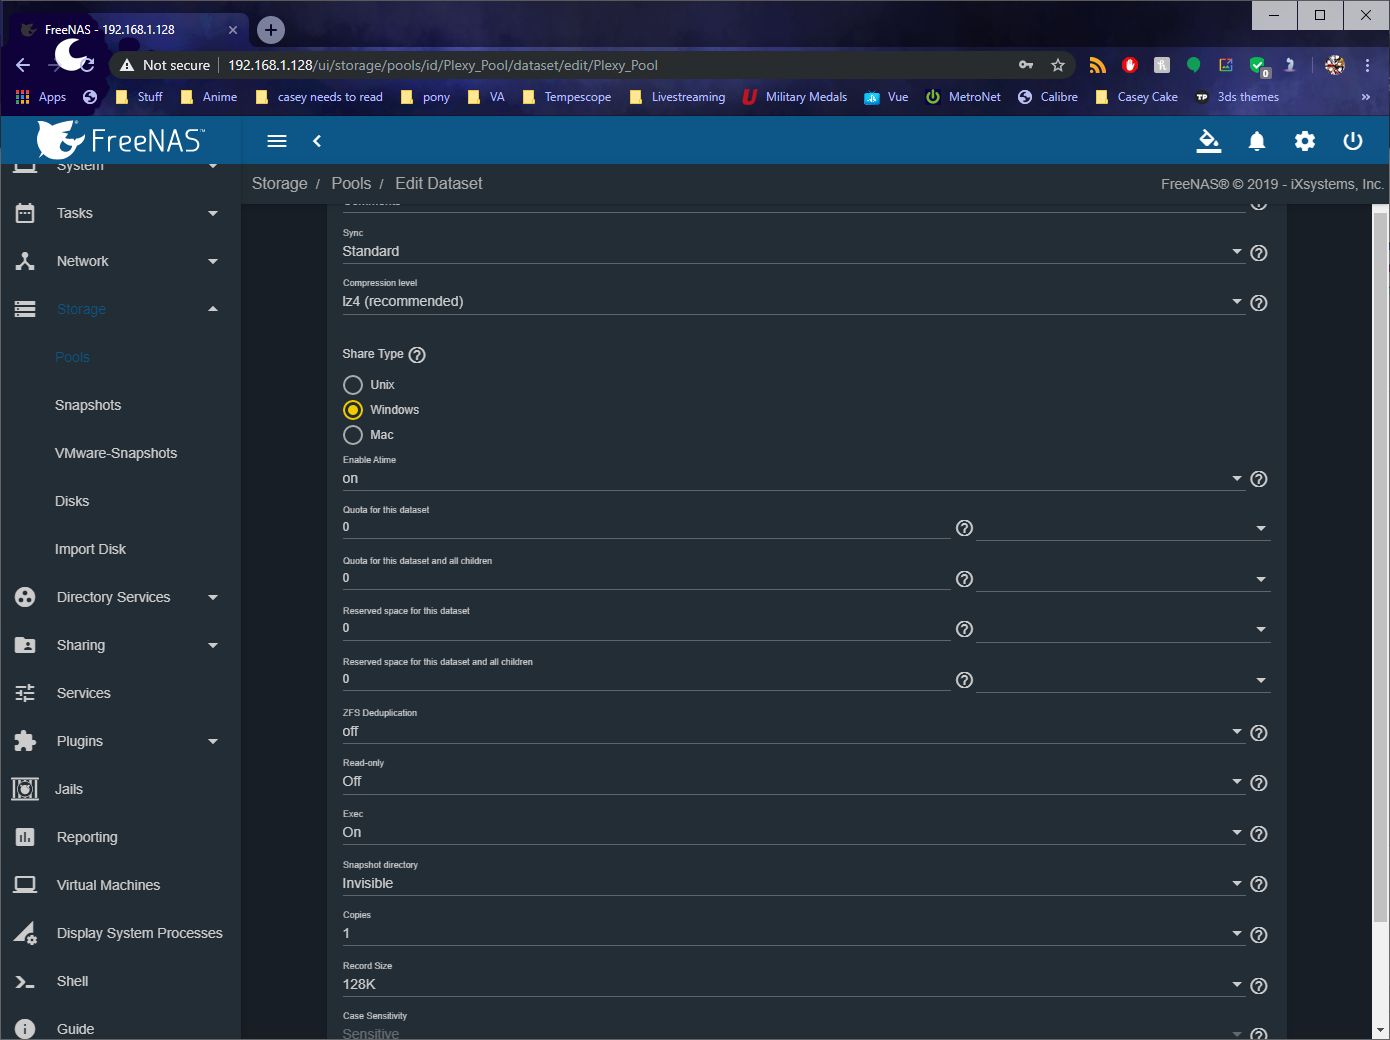Select the Unix share type

353,385
